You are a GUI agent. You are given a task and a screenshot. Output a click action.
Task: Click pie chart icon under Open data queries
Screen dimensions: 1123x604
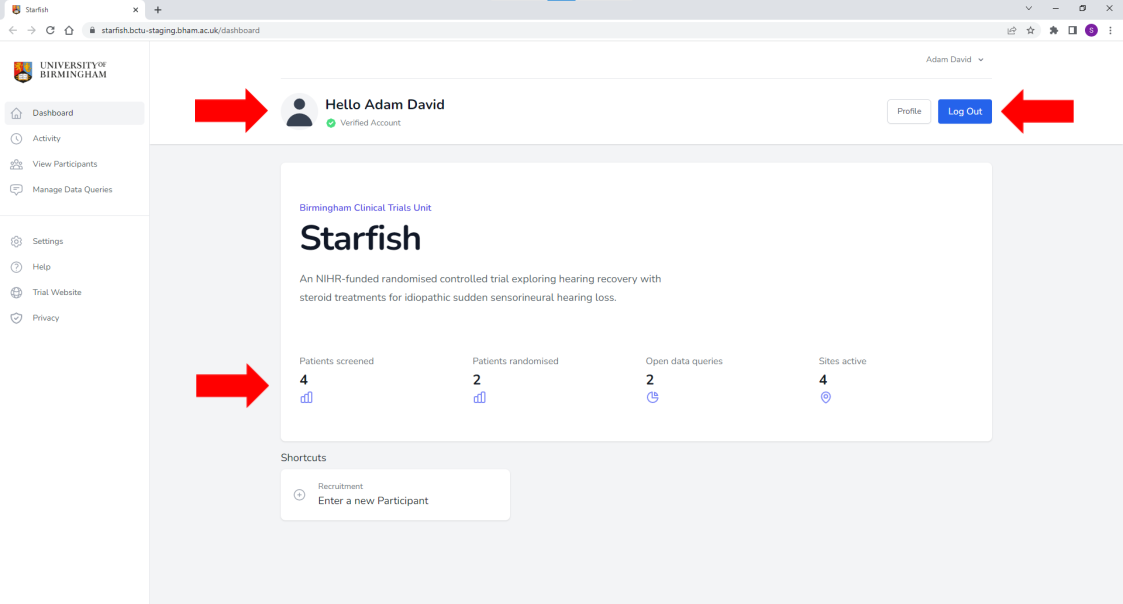tap(652, 397)
